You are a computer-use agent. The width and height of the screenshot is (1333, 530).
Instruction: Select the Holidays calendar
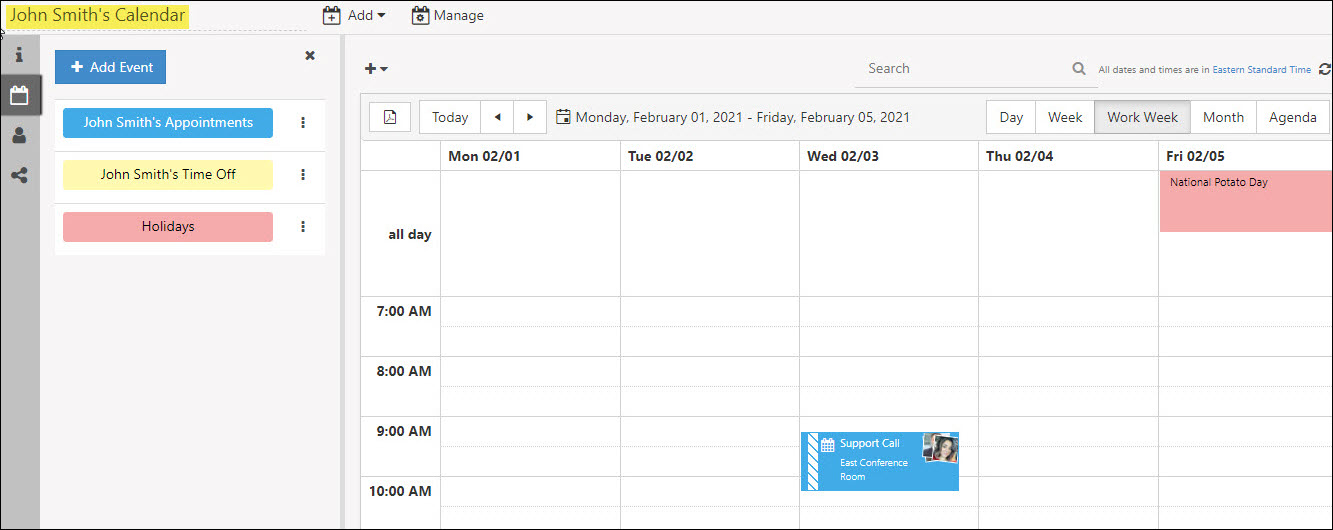point(168,227)
